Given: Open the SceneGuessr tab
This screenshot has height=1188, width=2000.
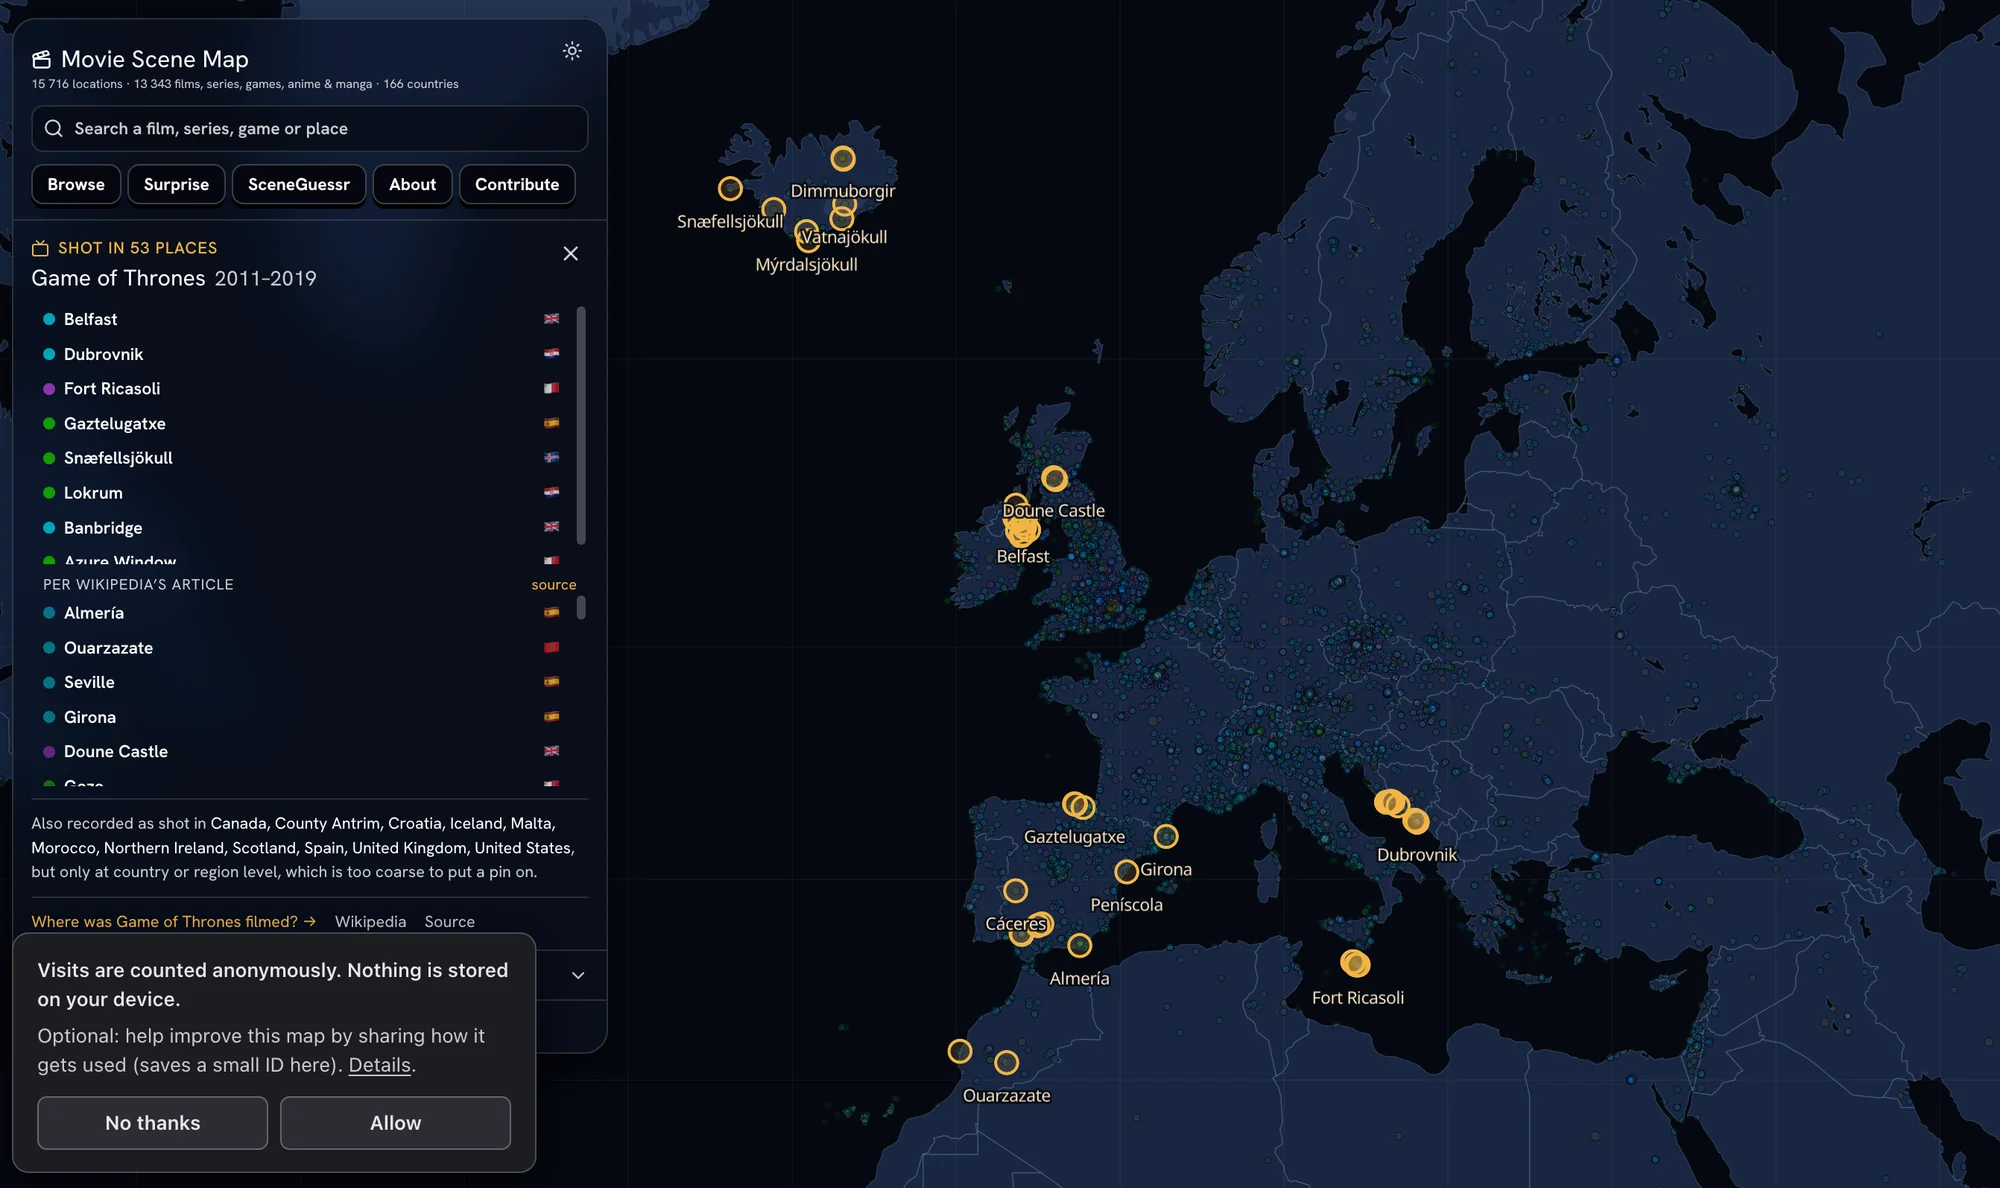Looking at the screenshot, I should pos(299,185).
